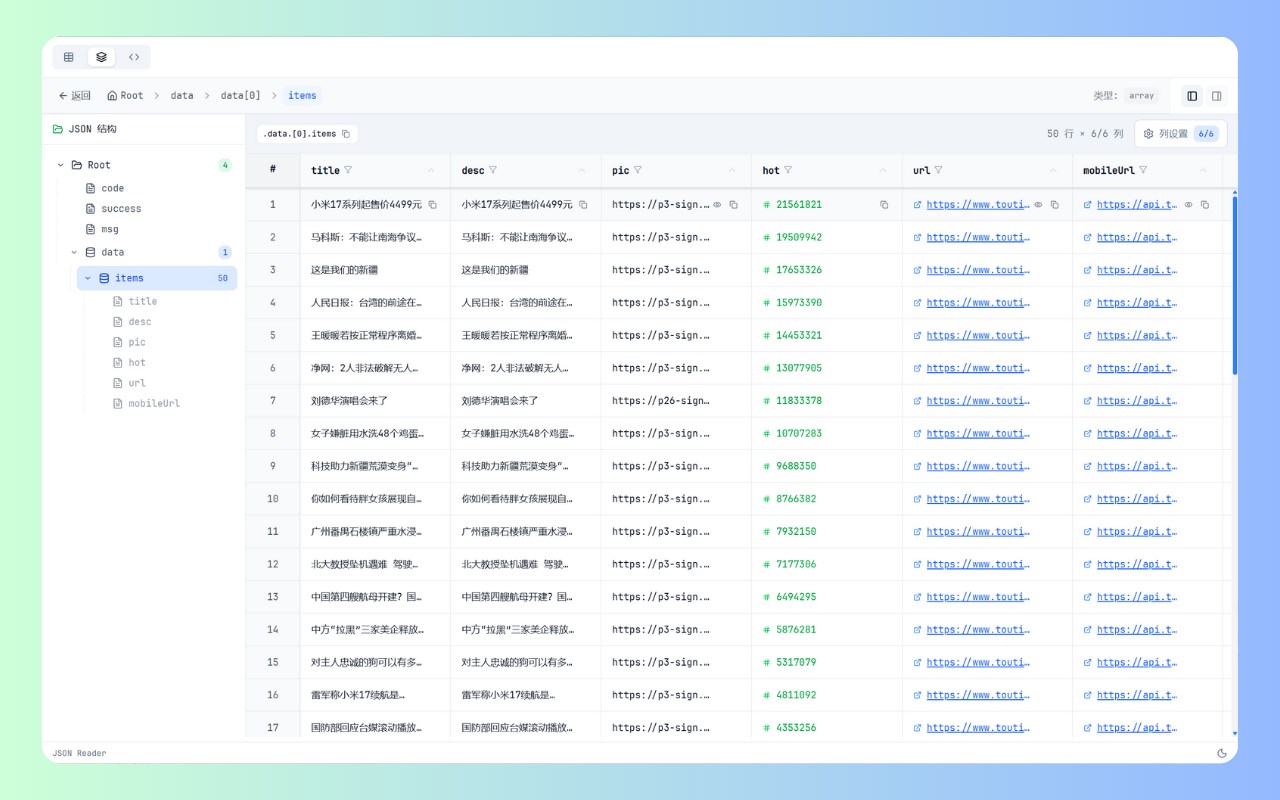Click hot value 4353256
The image size is (1280, 800).
[795, 728]
